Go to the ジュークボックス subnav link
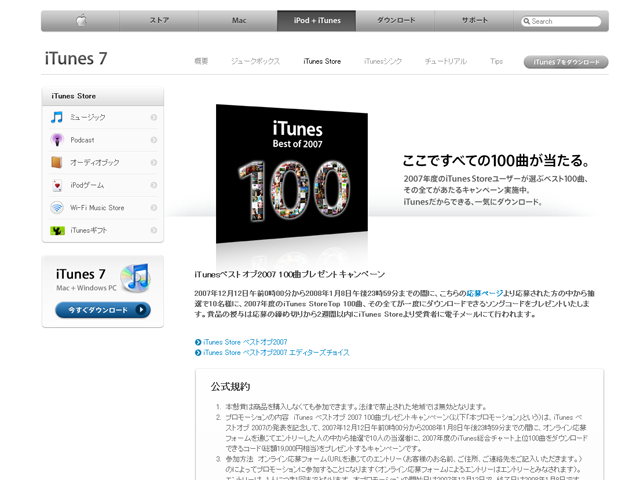Viewport: 640px width, 480px height. 256,61
